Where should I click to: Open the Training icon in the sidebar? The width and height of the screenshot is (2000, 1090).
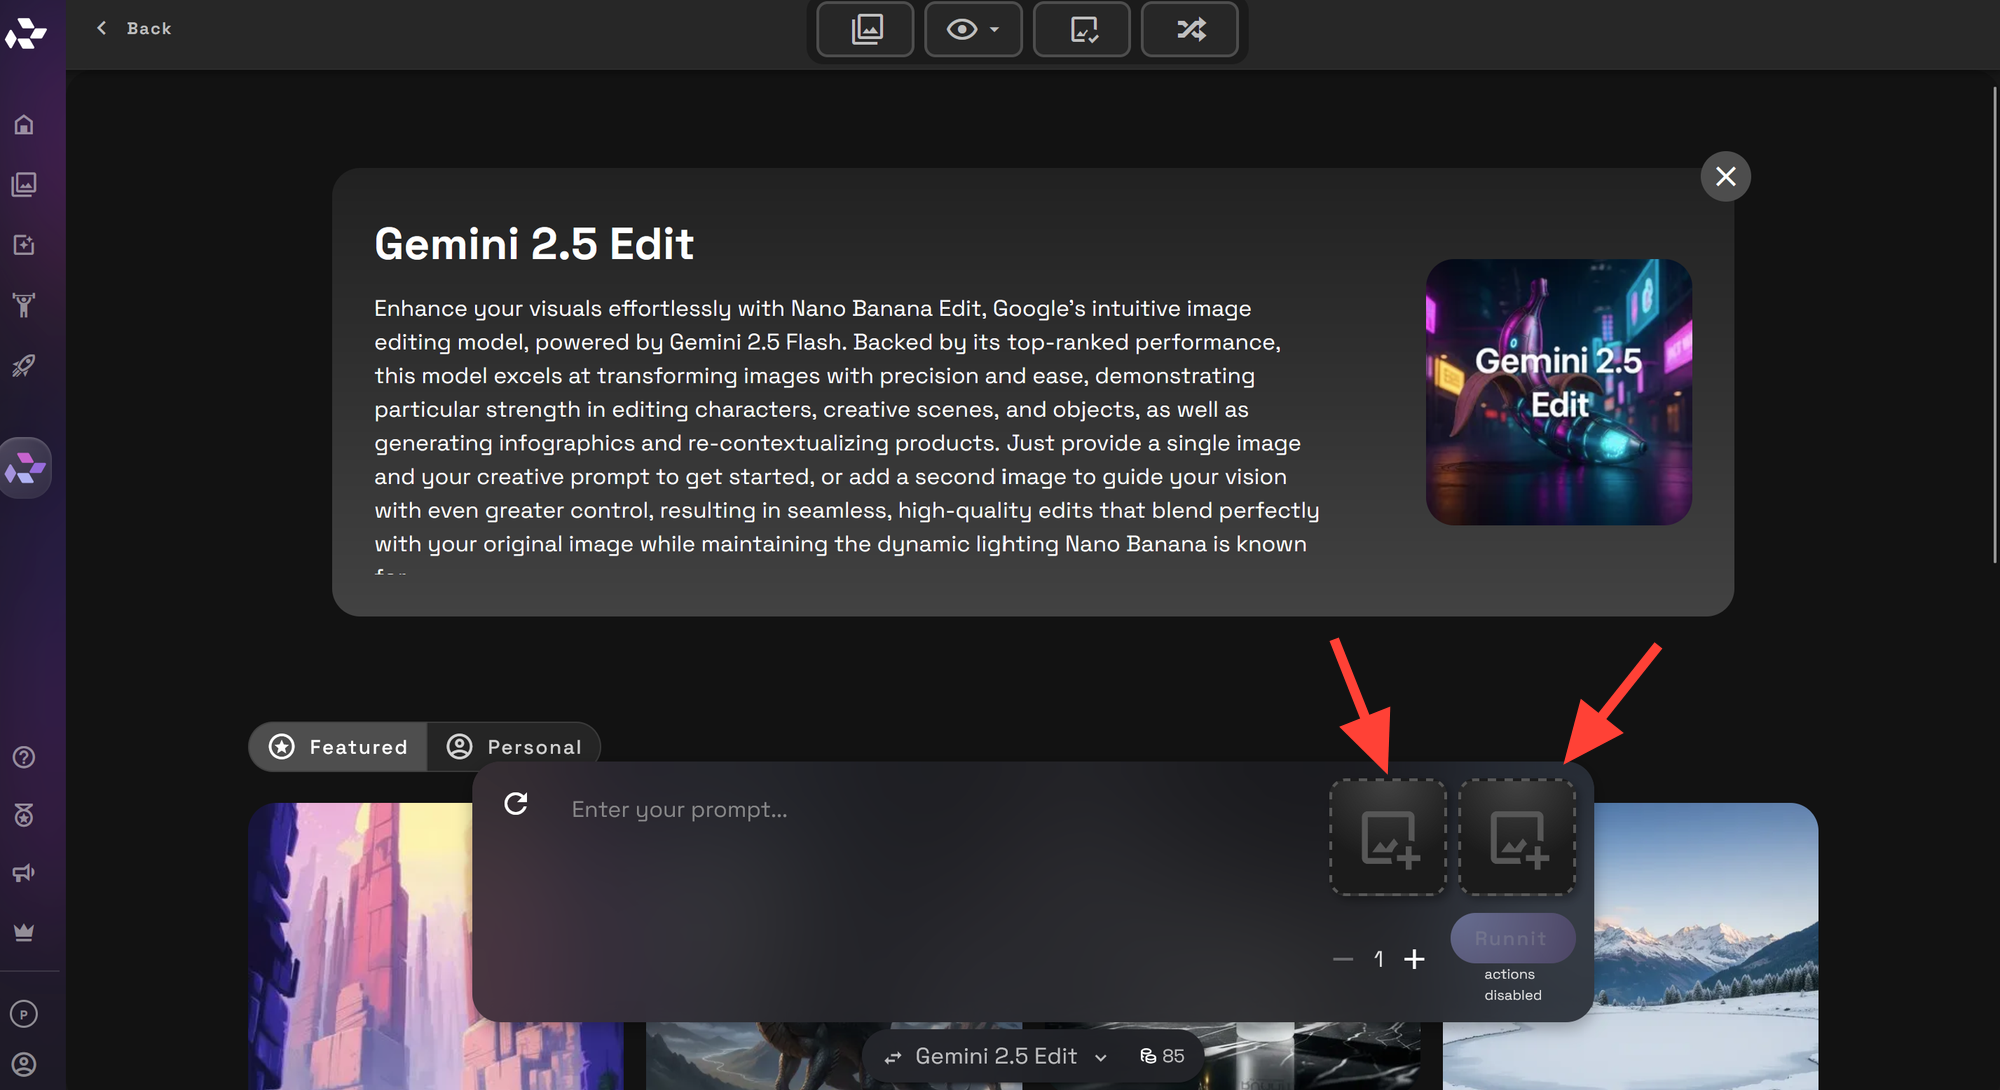coord(24,304)
